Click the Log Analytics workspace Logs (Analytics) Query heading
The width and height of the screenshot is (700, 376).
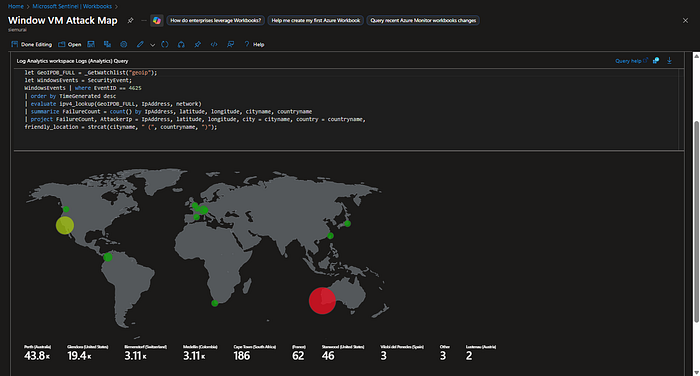72,61
